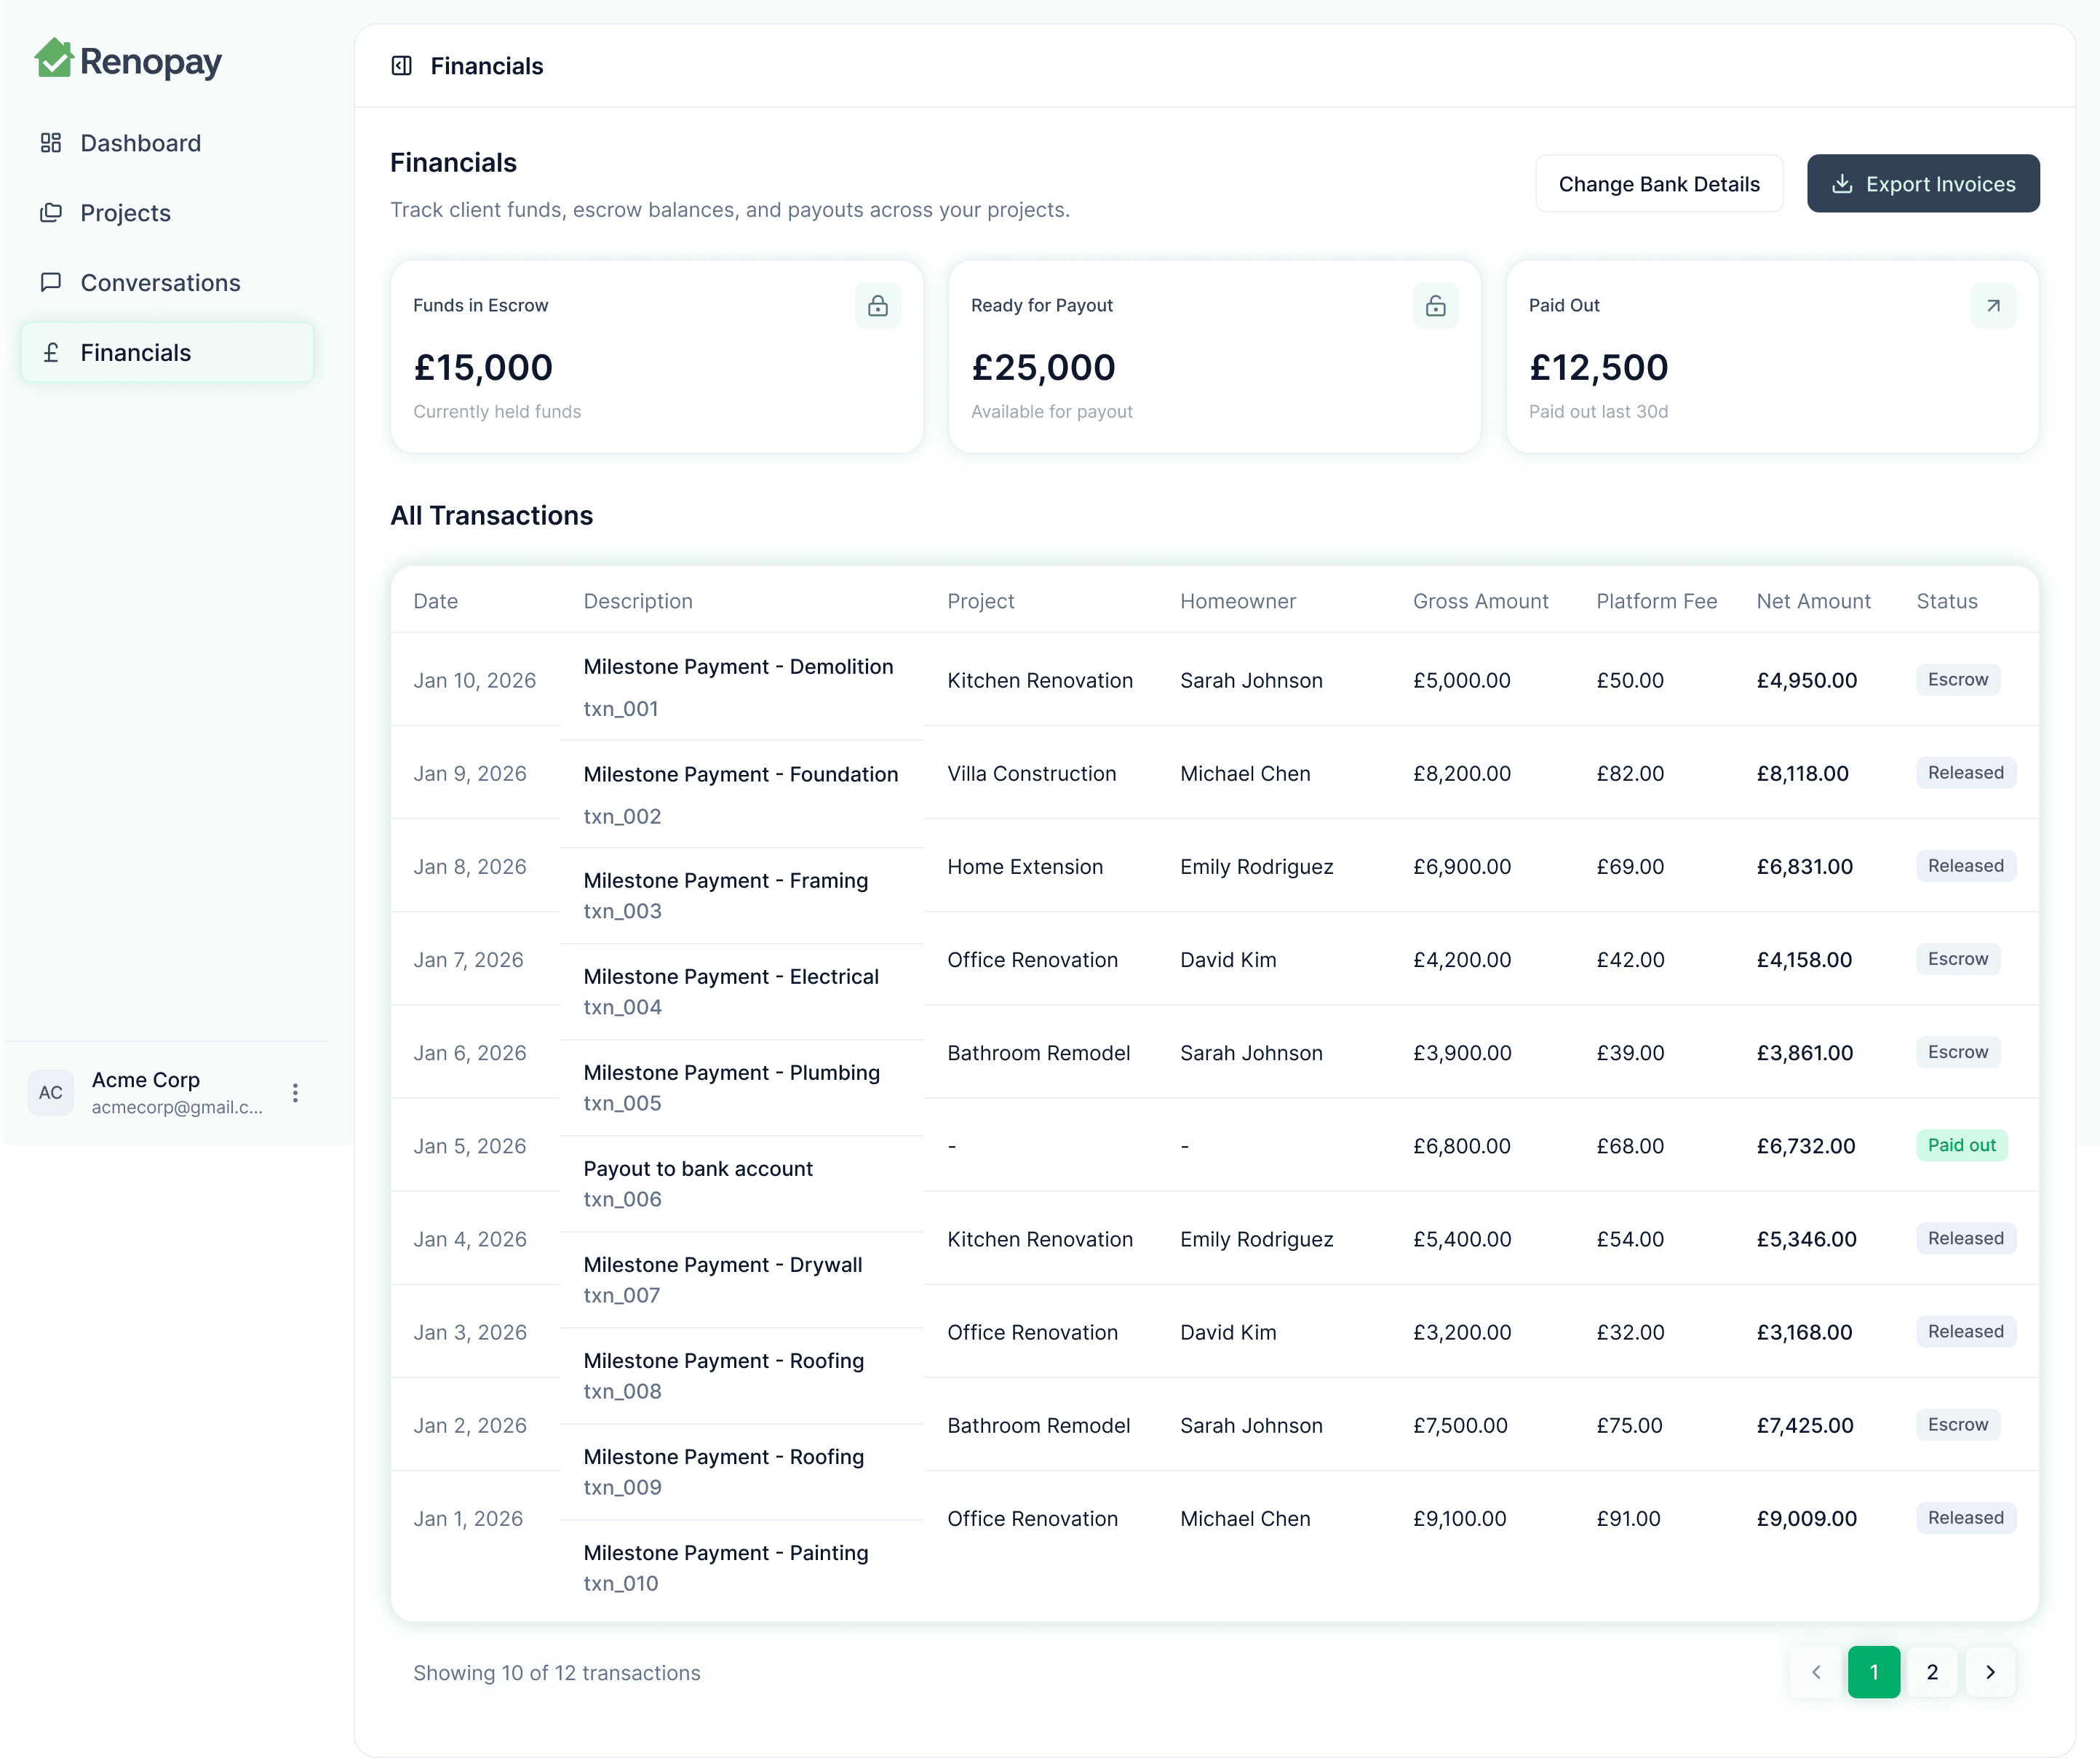Click the Jan 5, 2026 date cell
Image resolution: width=2100 pixels, height=1758 pixels.
470,1147
